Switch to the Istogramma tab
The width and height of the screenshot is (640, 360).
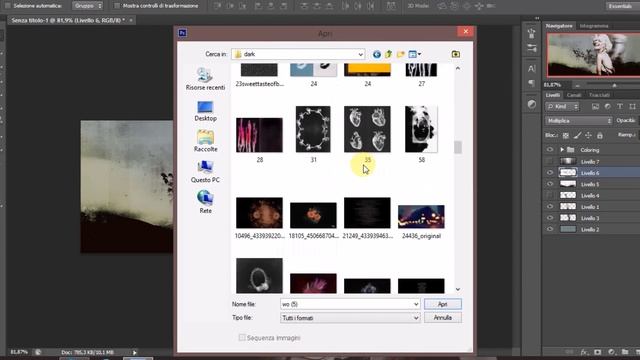[x=593, y=26]
